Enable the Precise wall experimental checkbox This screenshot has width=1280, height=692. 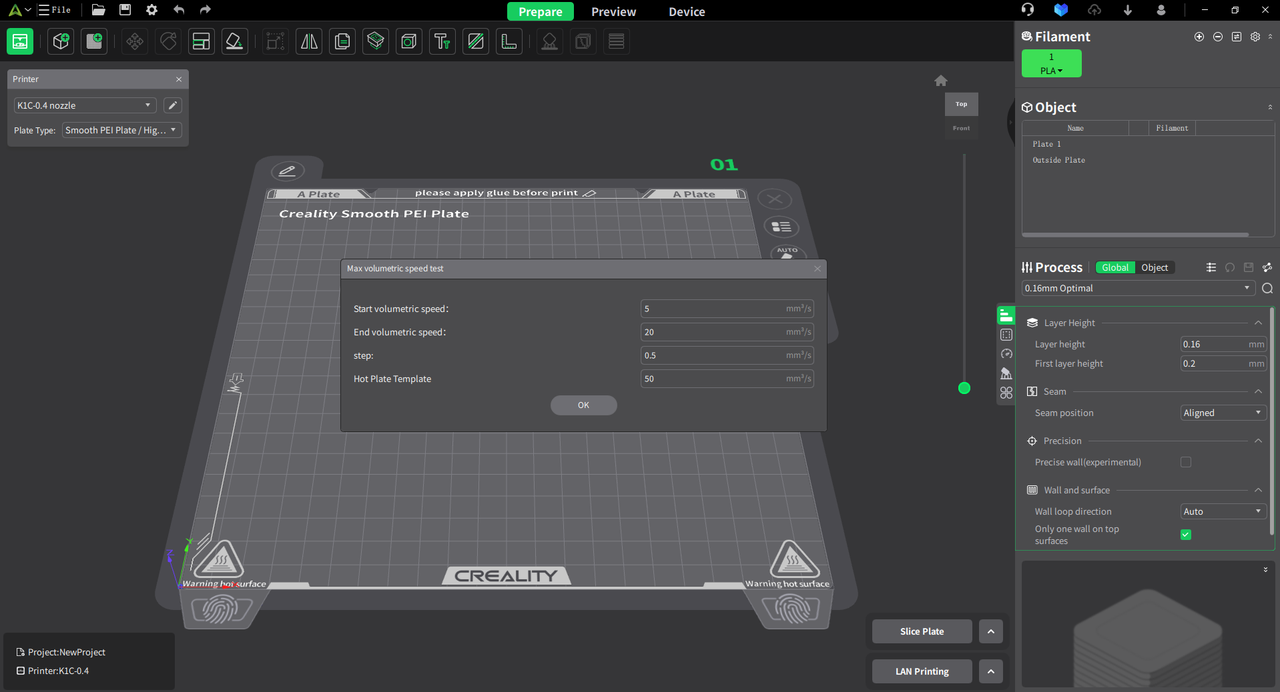(1185, 461)
